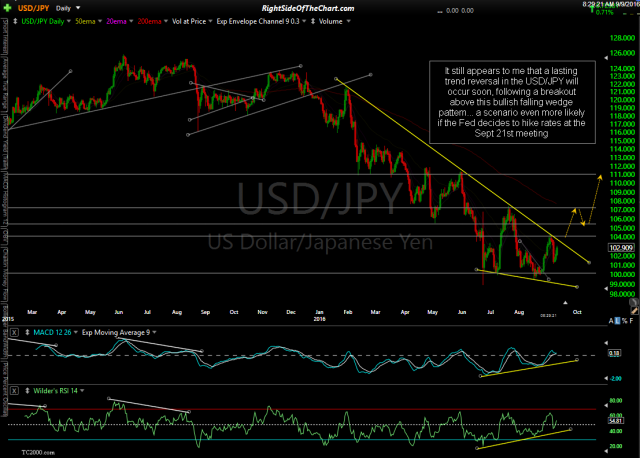640x458 pixels.
Task: Open the Daily timeframe dropdown
Action: pyautogui.click(x=78, y=8)
